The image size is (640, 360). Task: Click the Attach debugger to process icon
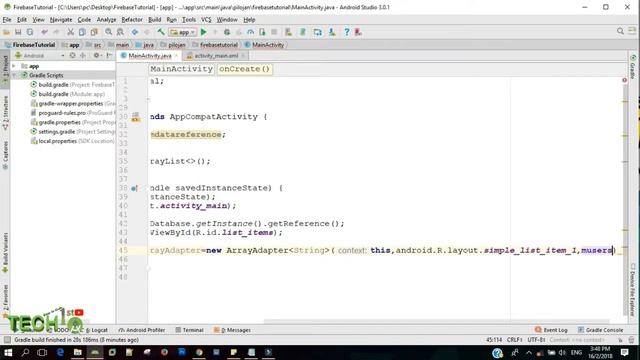point(262,32)
